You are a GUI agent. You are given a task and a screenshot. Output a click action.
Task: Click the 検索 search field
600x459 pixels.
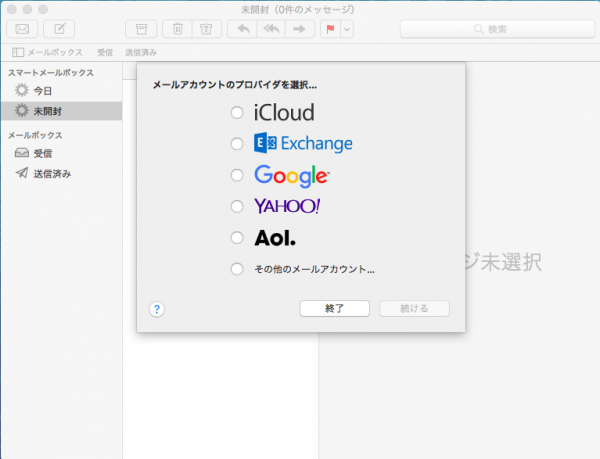pos(497,29)
